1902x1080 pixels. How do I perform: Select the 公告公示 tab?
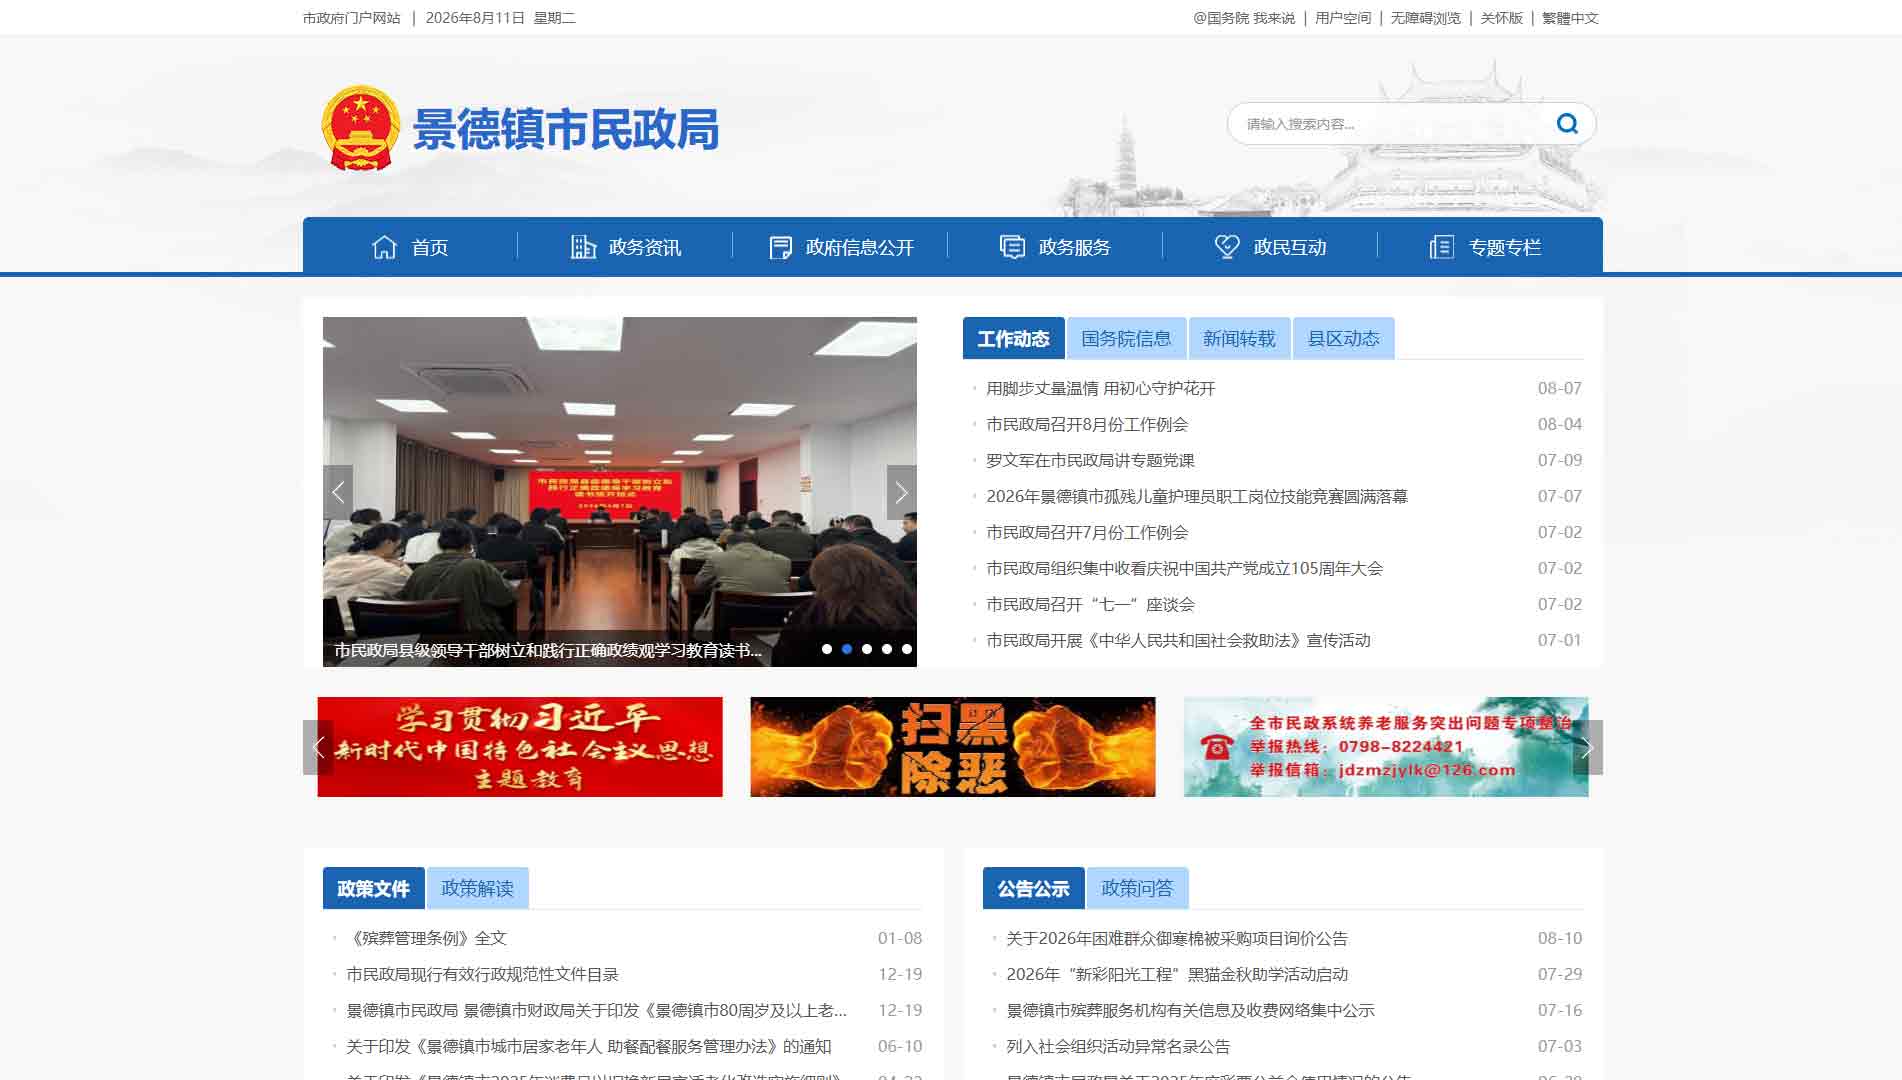coord(1033,888)
